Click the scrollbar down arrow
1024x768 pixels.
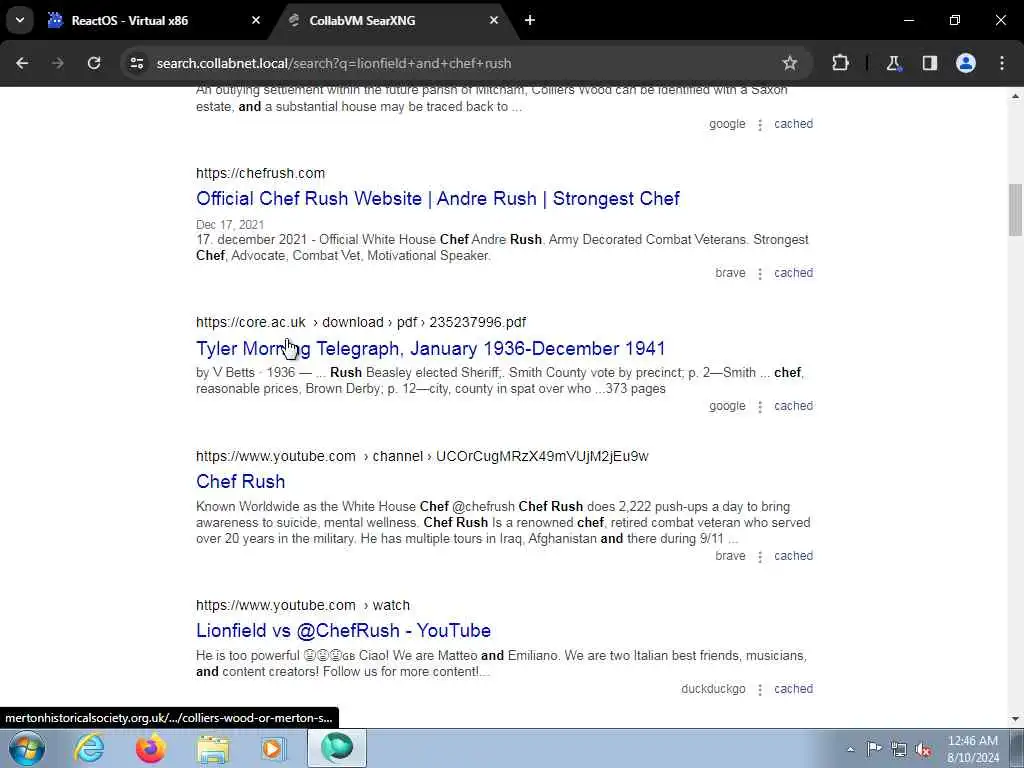(x=1015, y=719)
